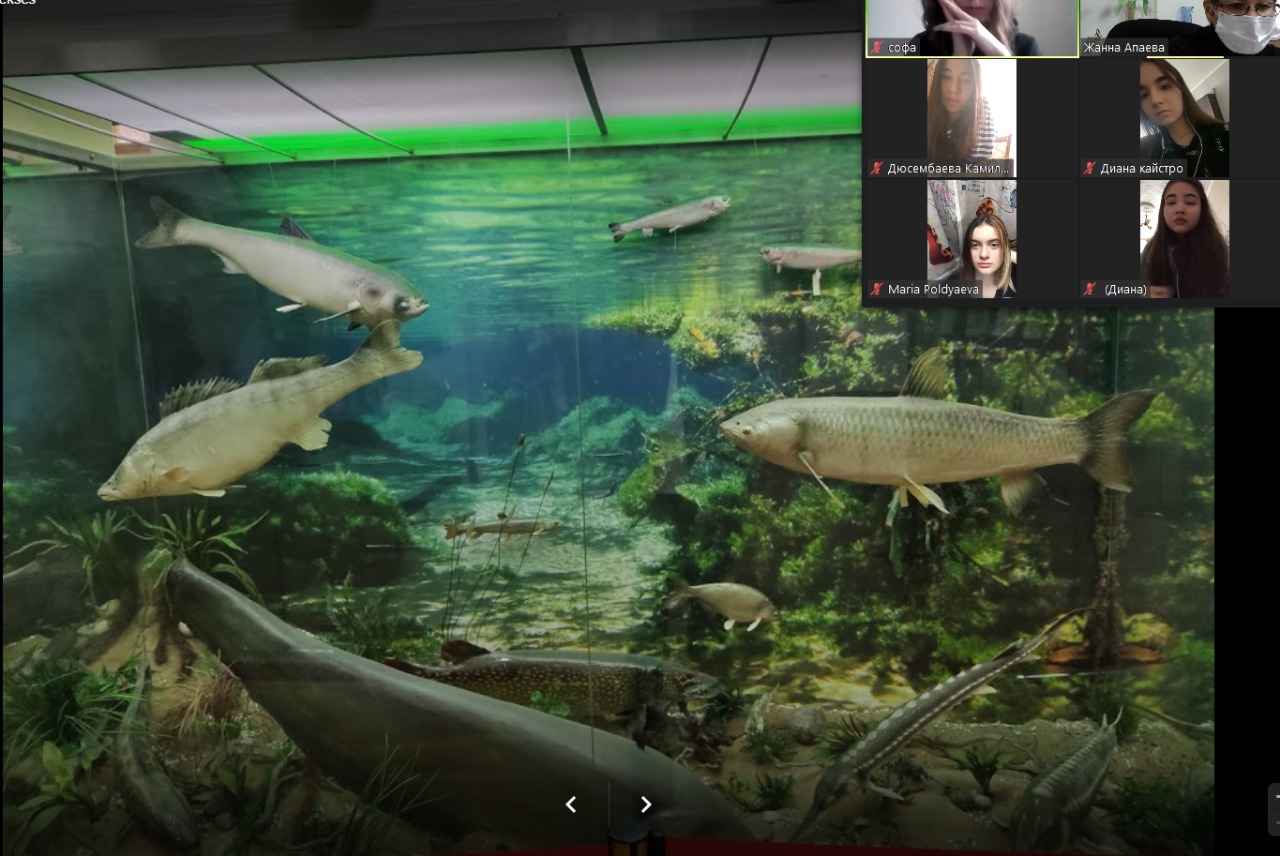Click the Дюсембаева Камил name label
This screenshot has width=1280, height=856.
(x=949, y=168)
